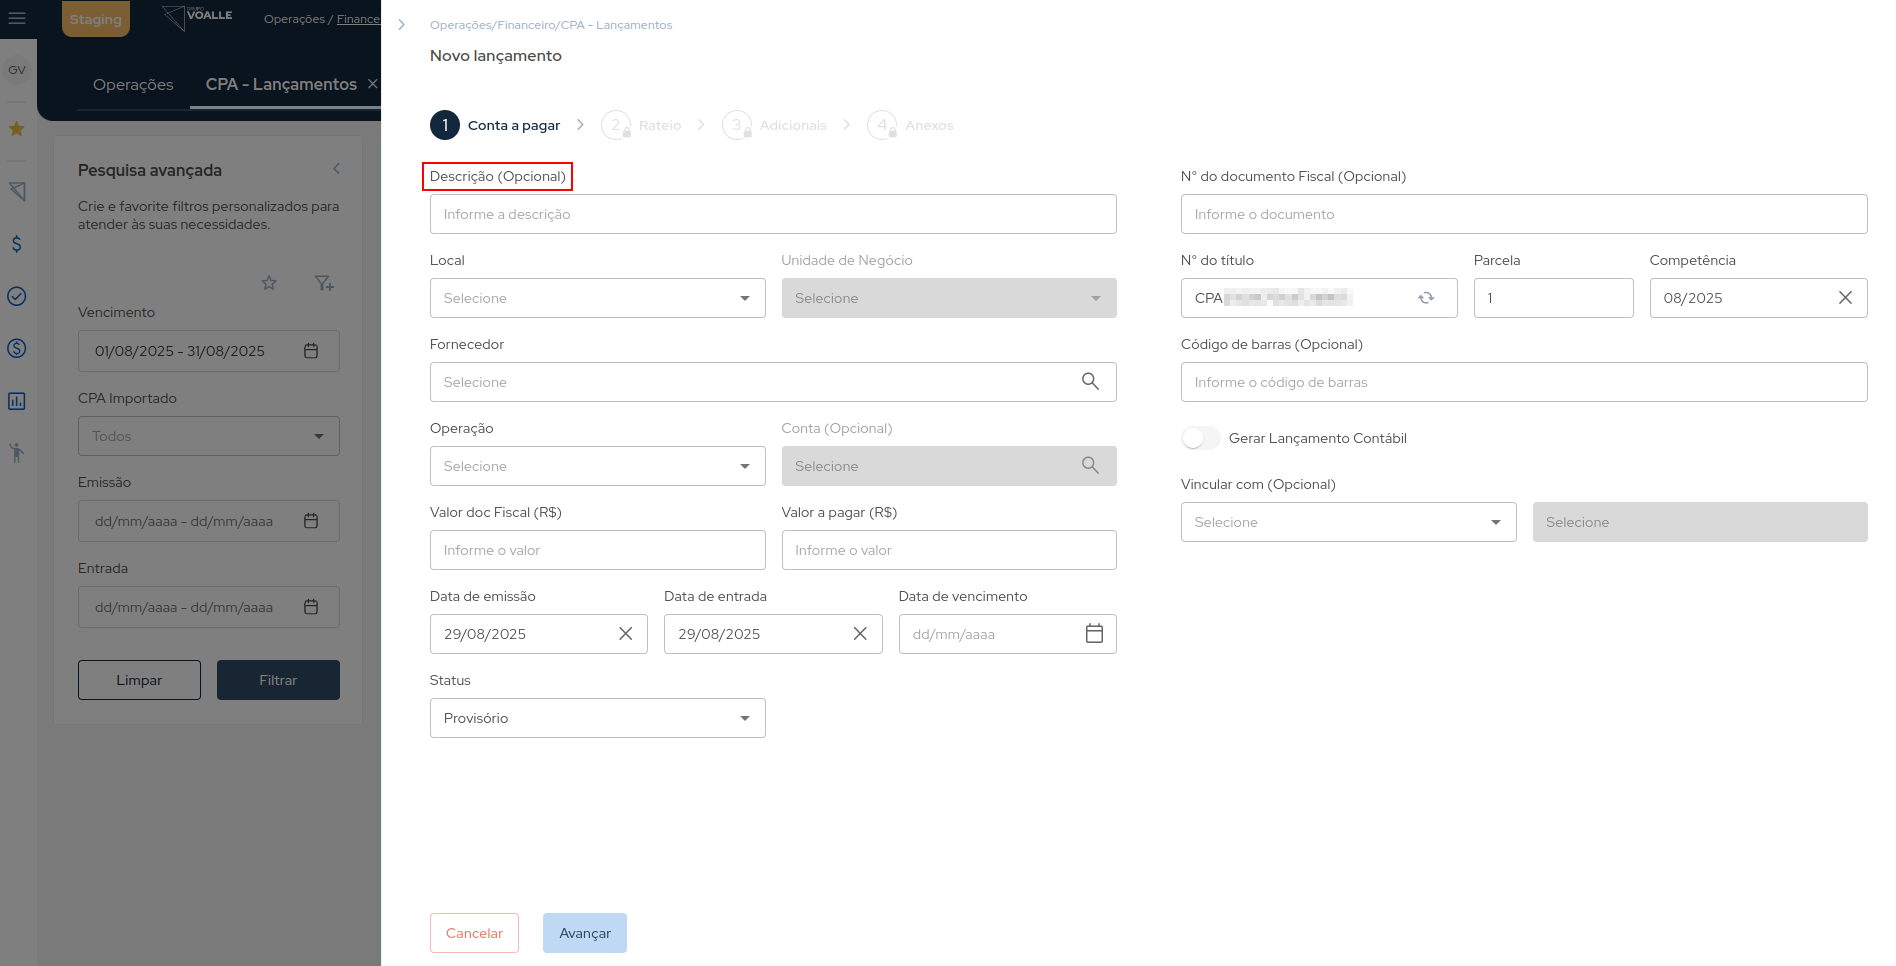Select step 3 Adicionais
Image resolution: width=1896 pixels, height=966 pixels.
click(774, 125)
